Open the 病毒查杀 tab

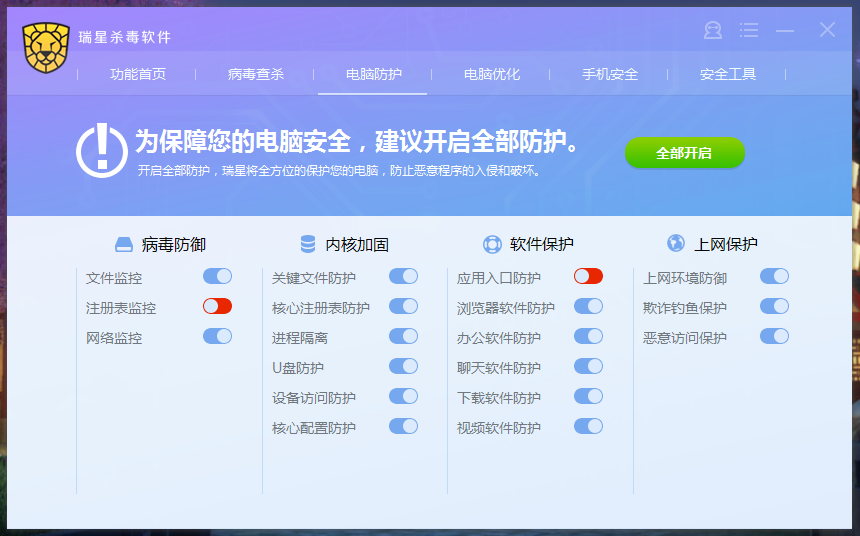pyautogui.click(x=256, y=74)
